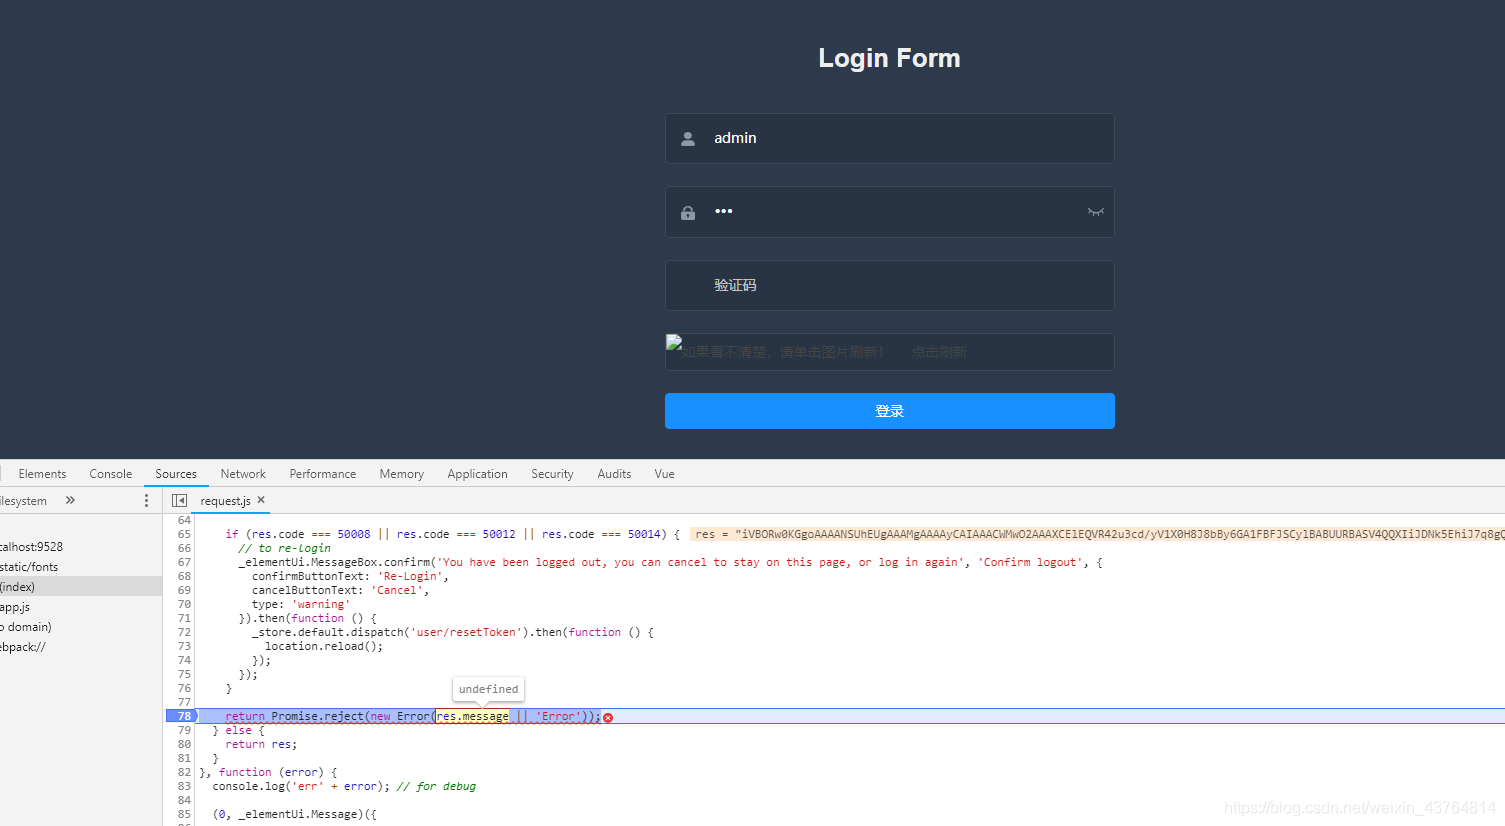
Task: Open the Console tab in DevTools
Action: [111, 474]
